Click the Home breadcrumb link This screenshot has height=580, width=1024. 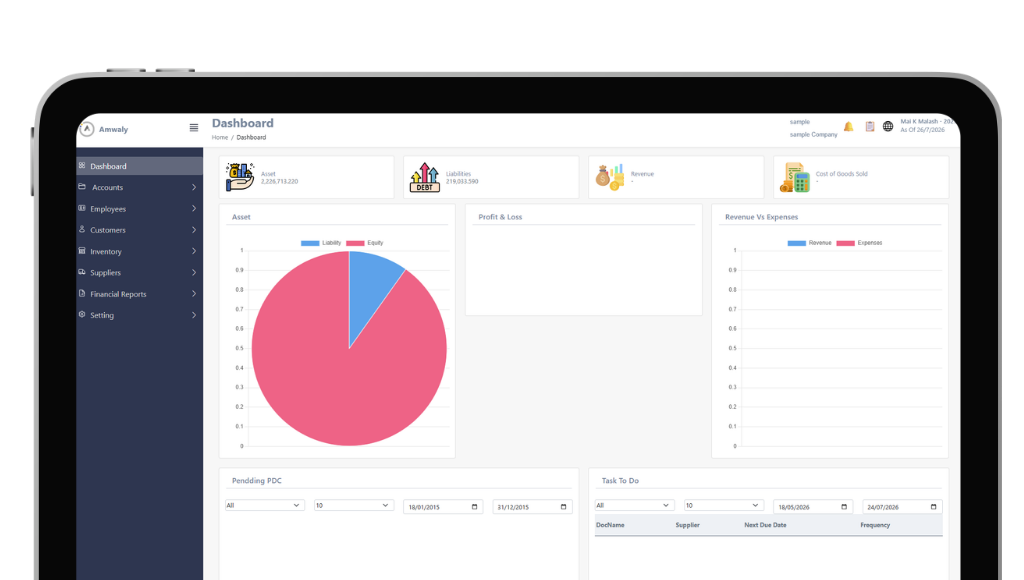tap(219, 138)
